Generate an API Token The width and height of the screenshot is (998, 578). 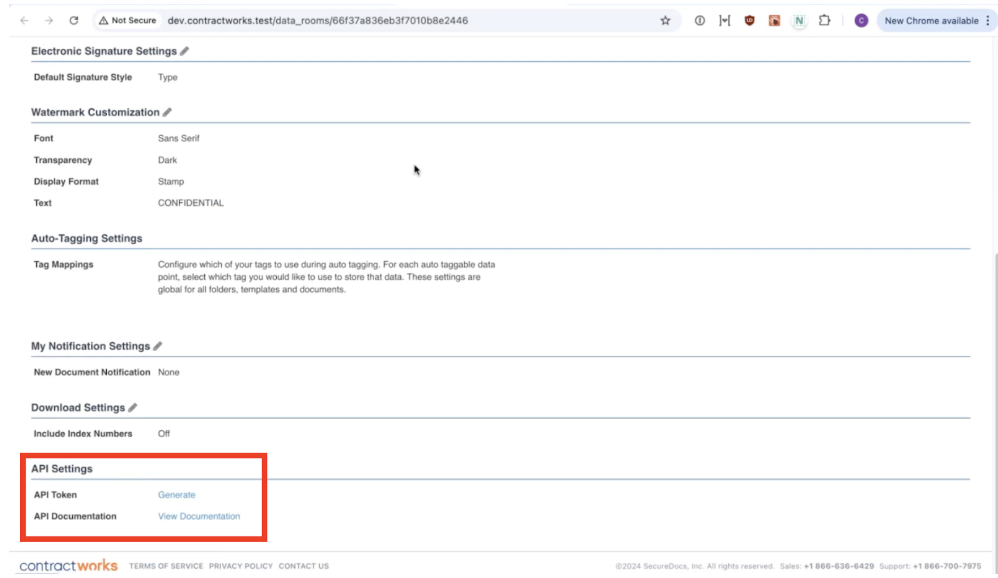[176, 494]
